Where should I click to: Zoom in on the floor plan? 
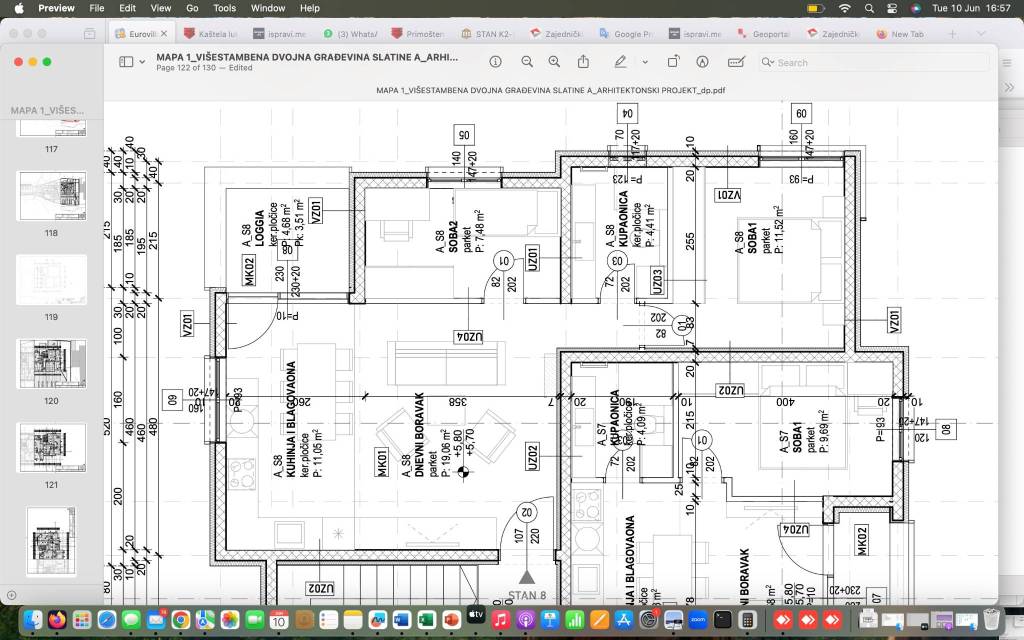[555, 62]
